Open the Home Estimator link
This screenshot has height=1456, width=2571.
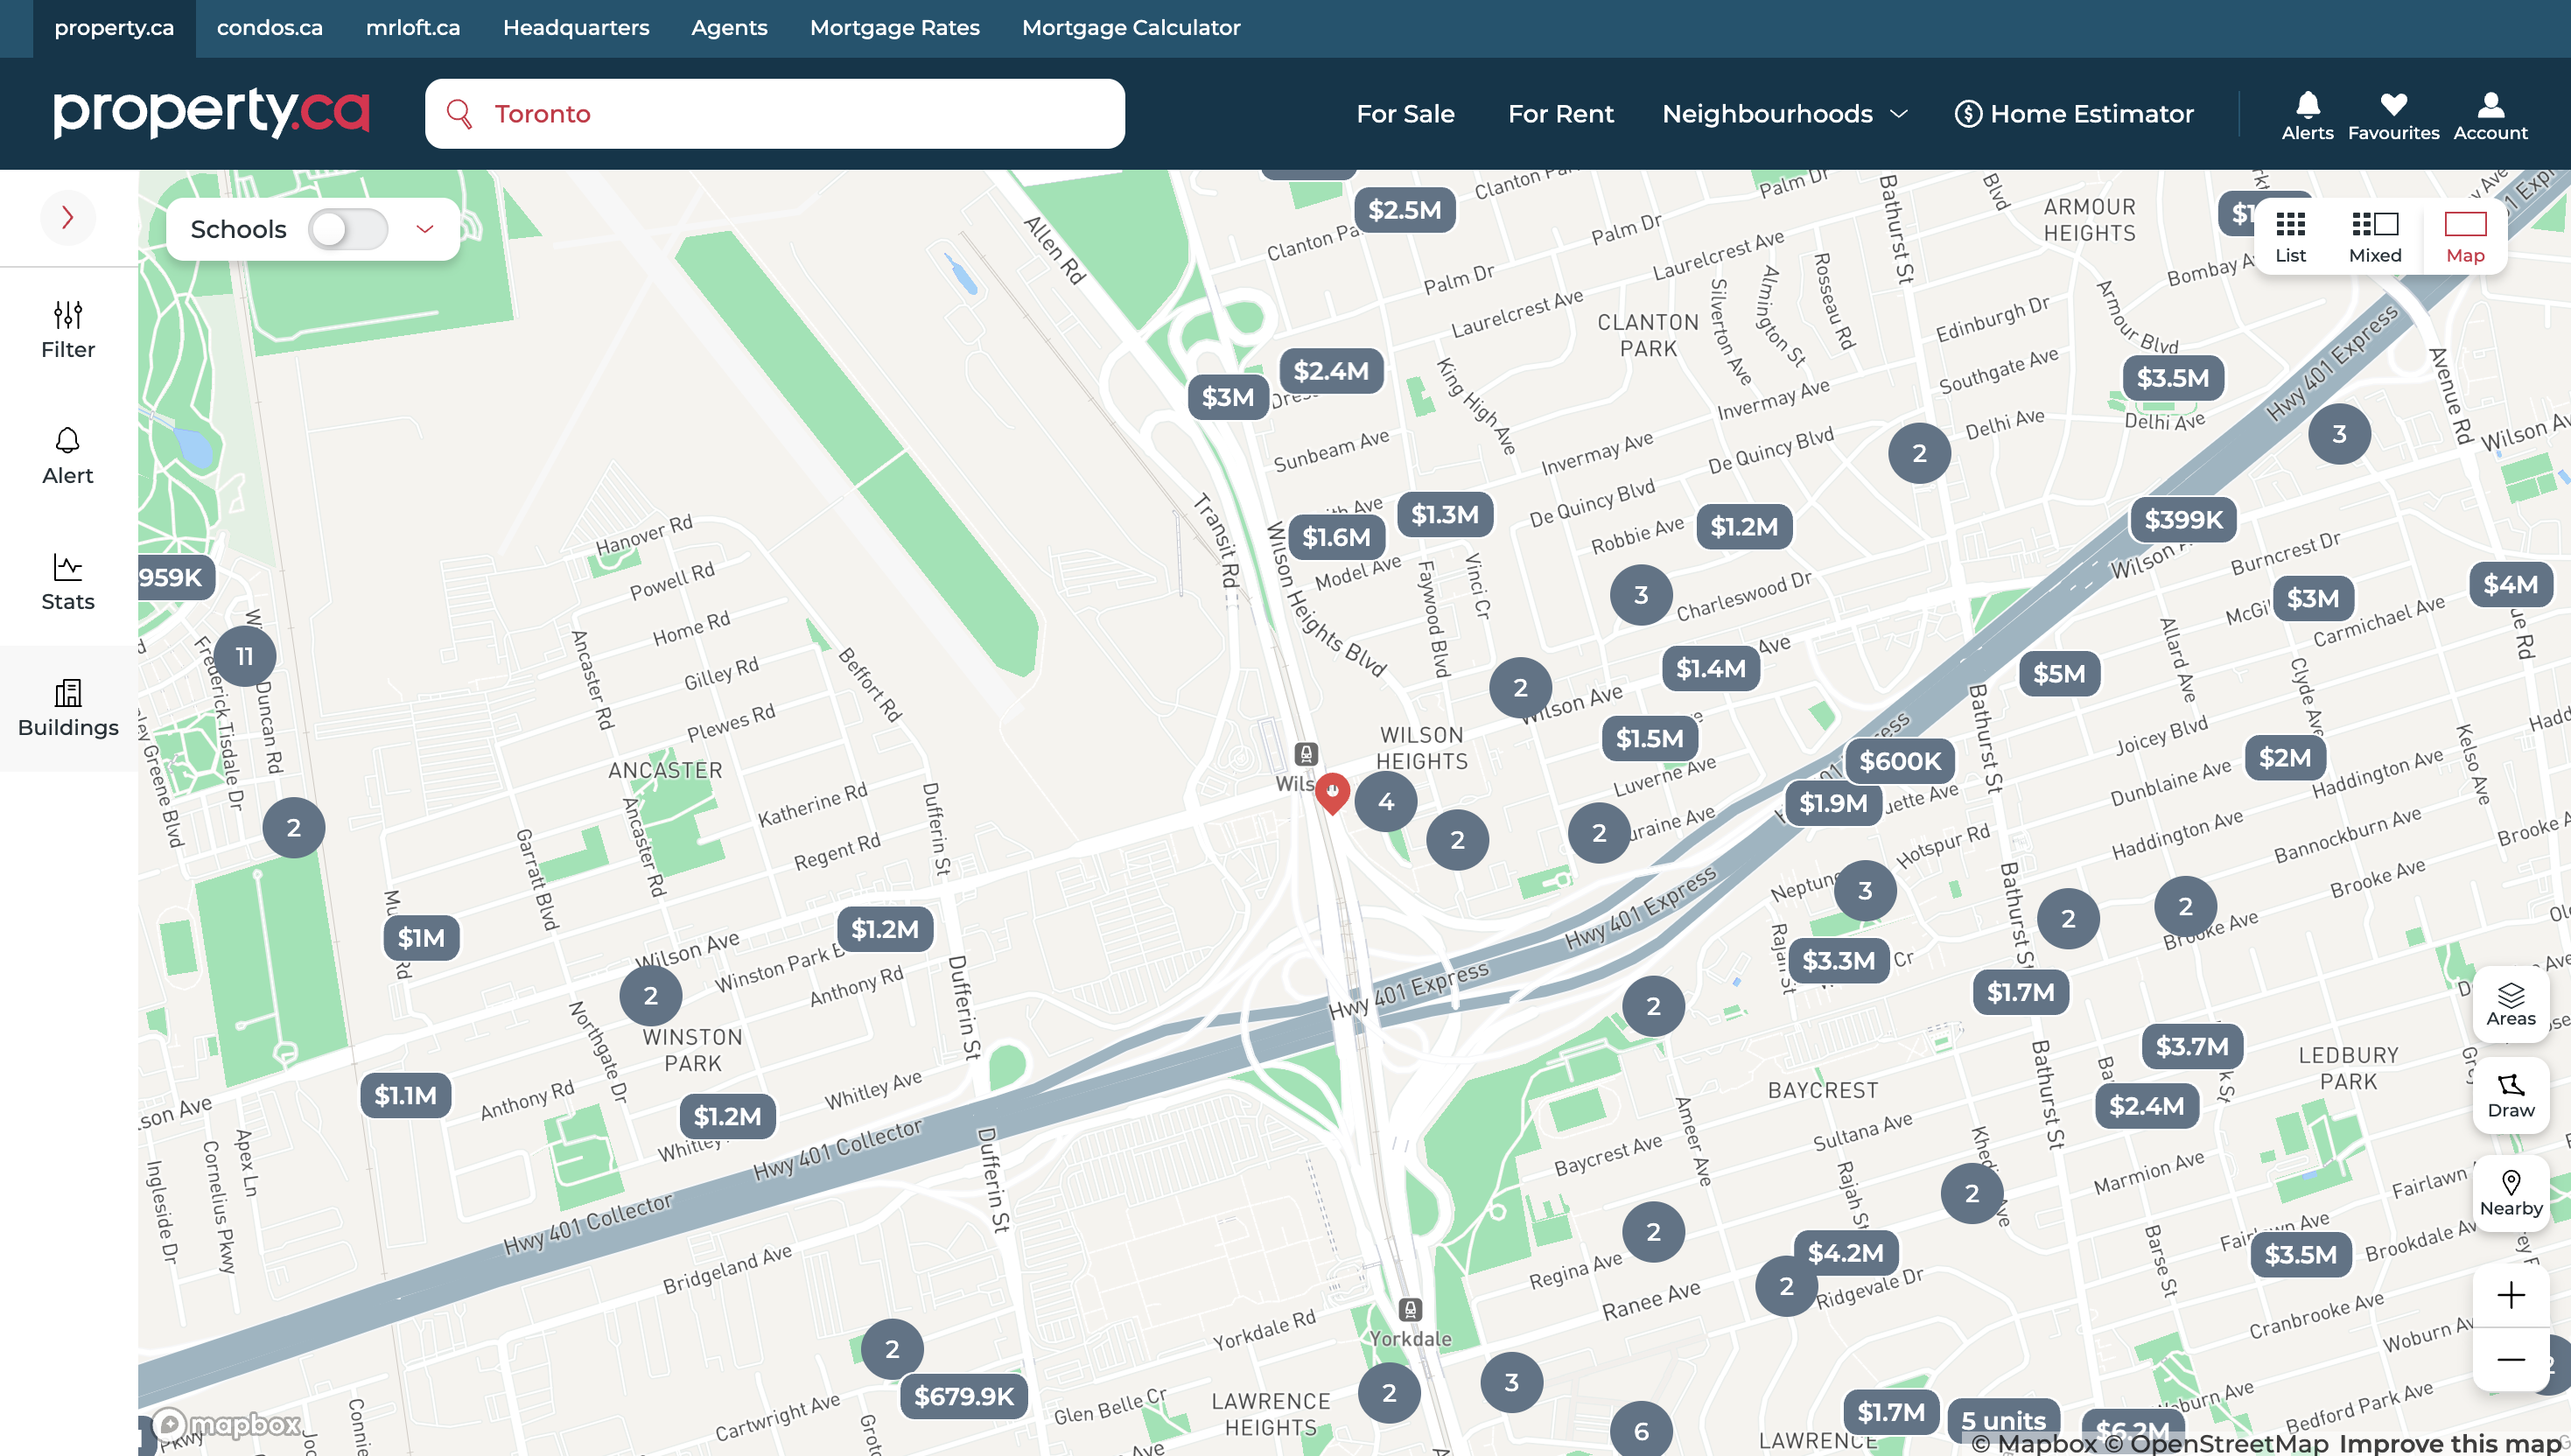[x=2074, y=114]
